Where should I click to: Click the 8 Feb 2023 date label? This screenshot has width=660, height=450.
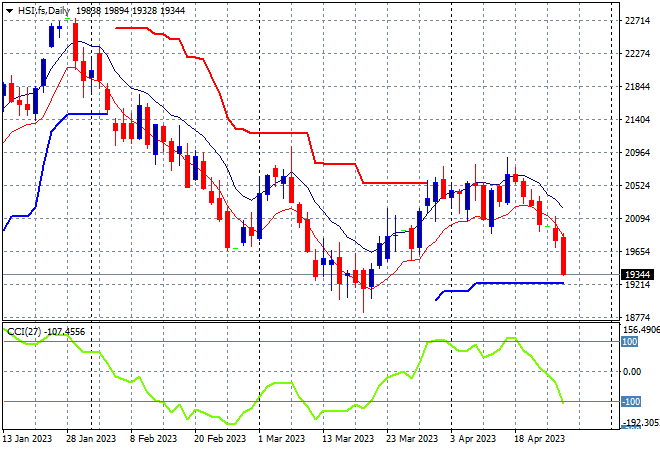pos(154,439)
